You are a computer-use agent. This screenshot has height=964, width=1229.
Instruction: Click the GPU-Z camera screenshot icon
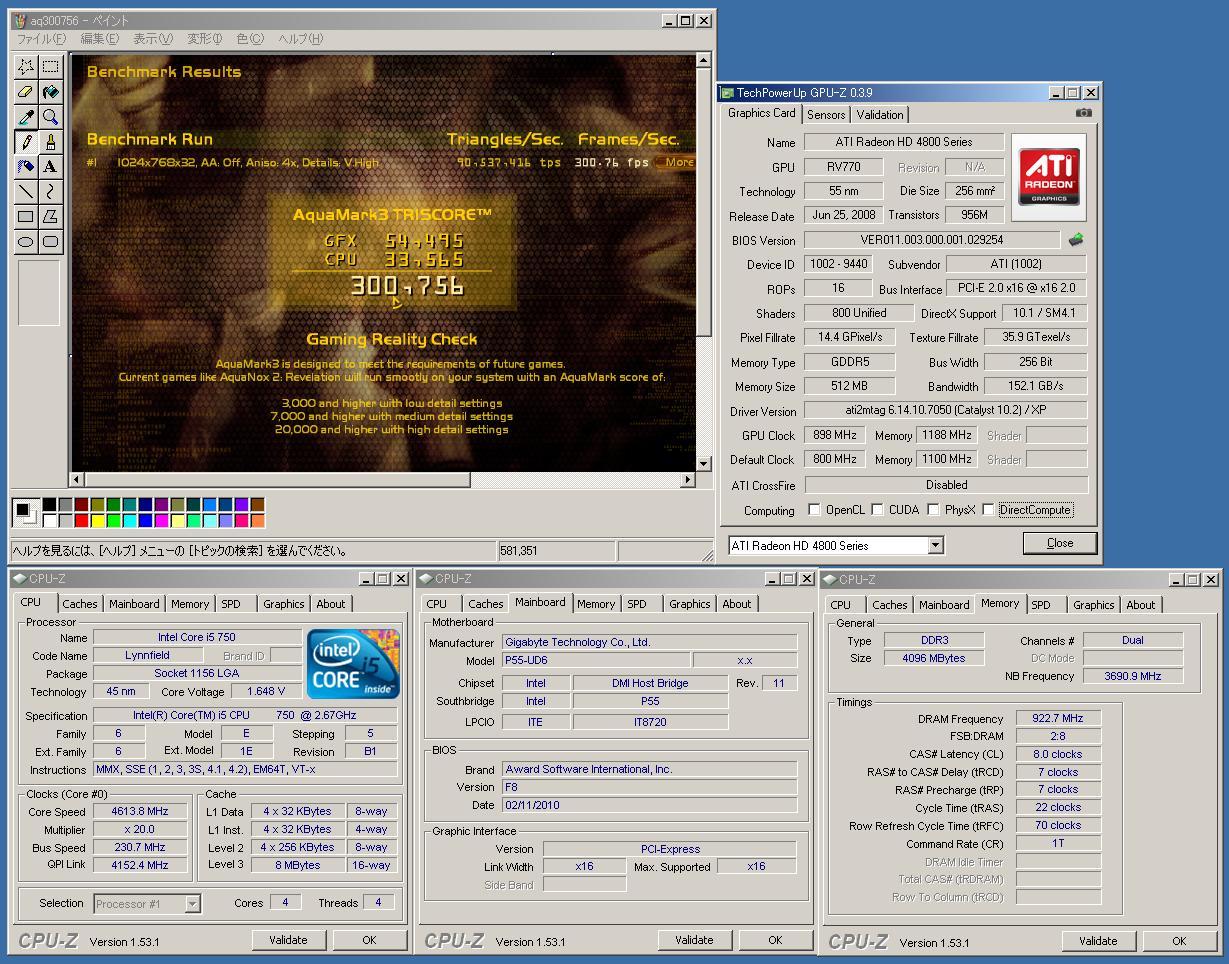click(1083, 113)
